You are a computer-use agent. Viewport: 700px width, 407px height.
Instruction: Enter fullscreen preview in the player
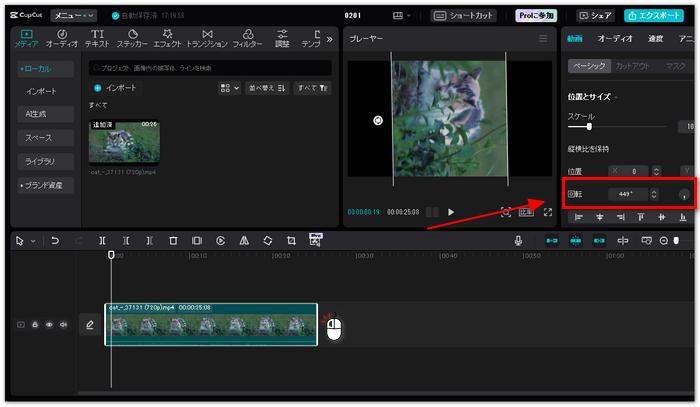pyautogui.click(x=547, y=212)
